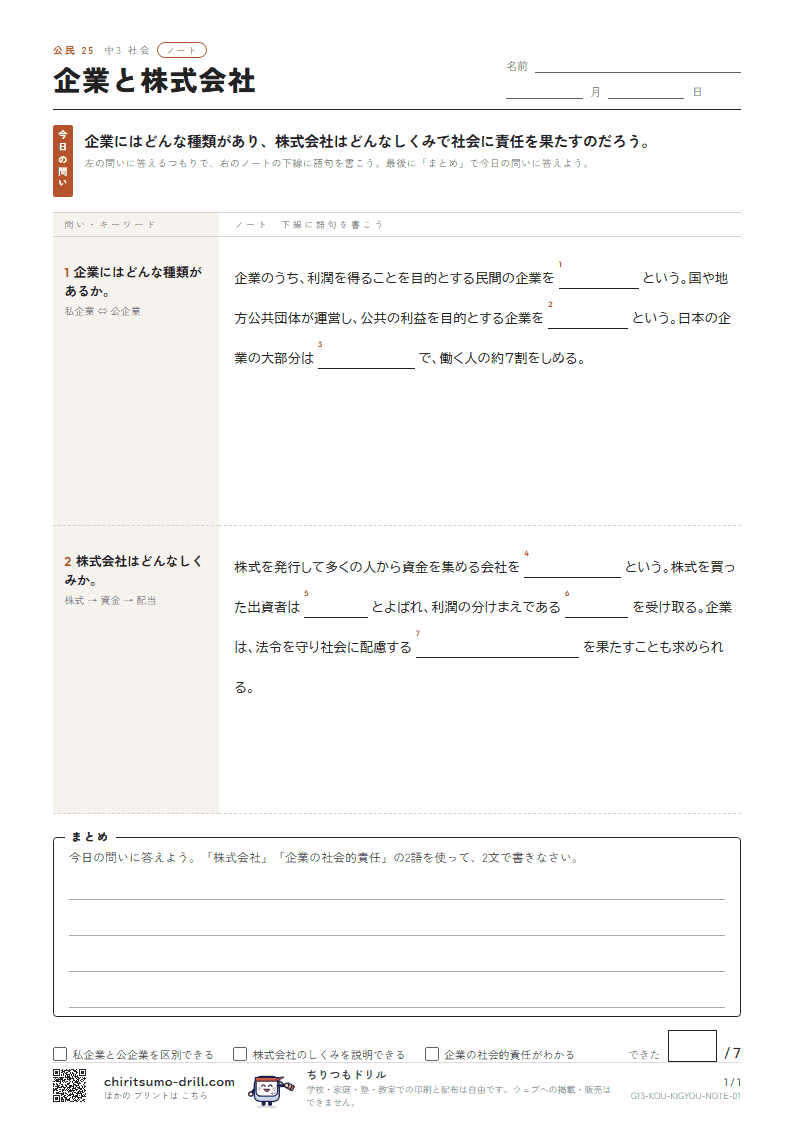Open the chiritsumo-drill.com link
Screen dimensions: 794x1123
(169, 1081)
